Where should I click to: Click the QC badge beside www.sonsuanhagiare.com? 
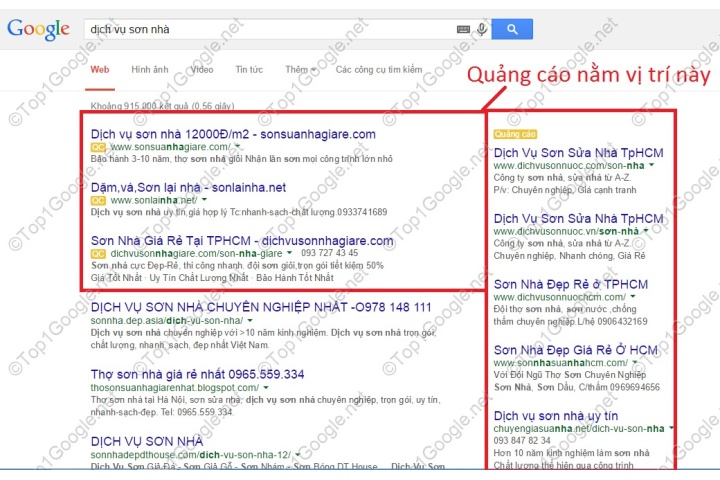point(98,147)
